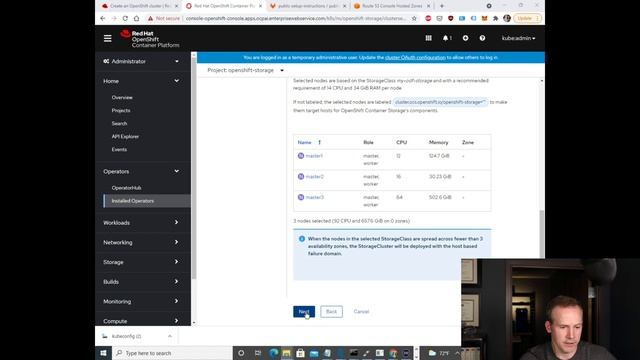Open OperatorHub in sidebar
Image resolution: width=640 pixels, height=360 pixels.
tap(127, 188)
